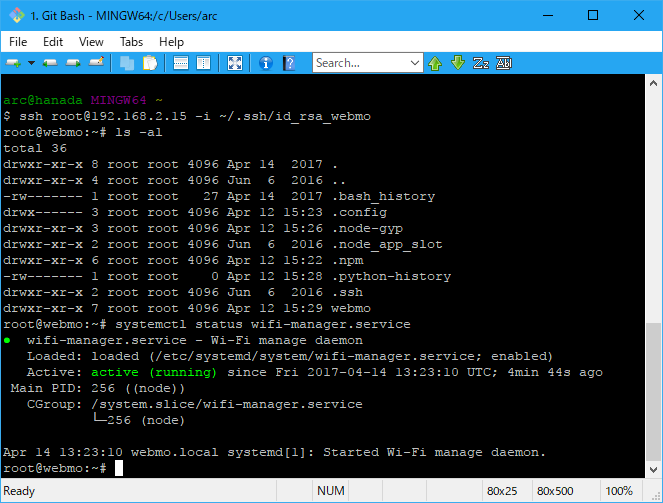
Task: Find the previous match with green up arrow
Action: (436, 63)
